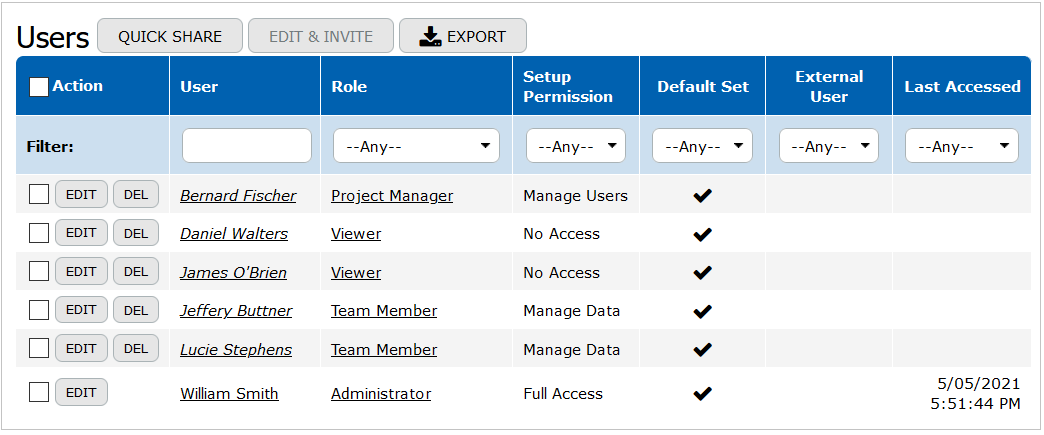The image size is (1044, 435).
Task: Open the Administrator role link
Action: 381,394
